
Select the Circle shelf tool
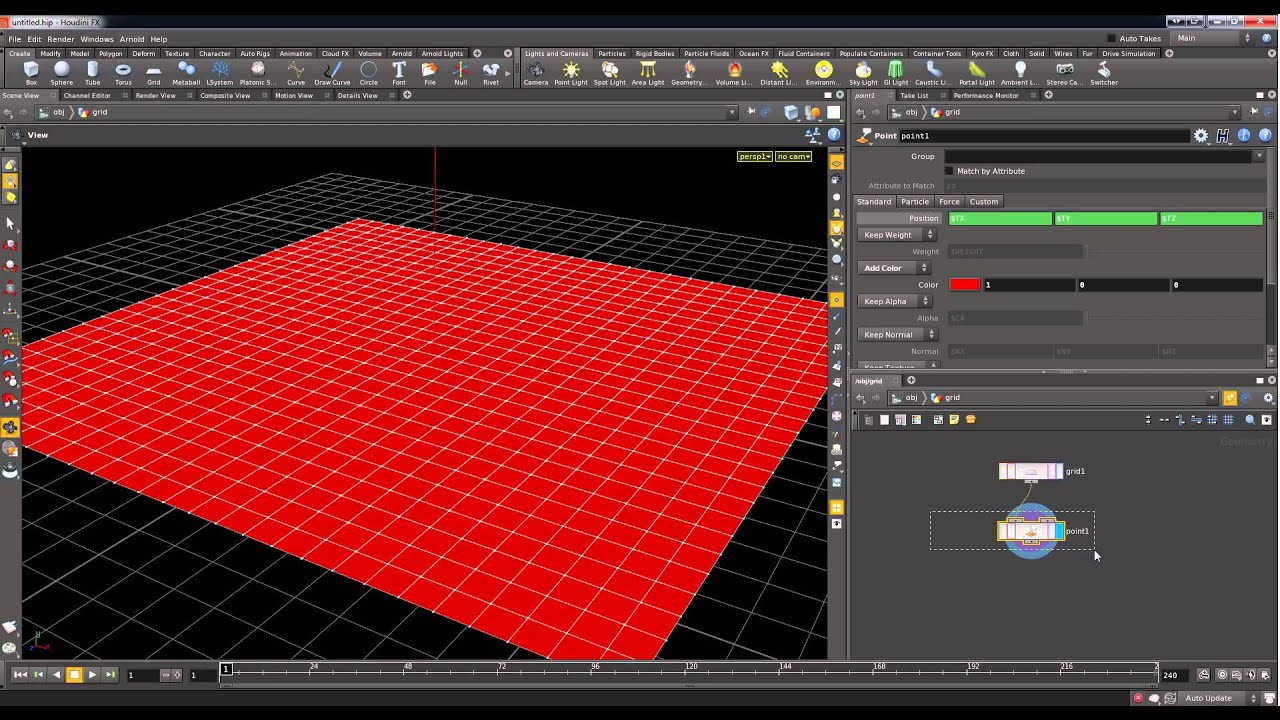tap(368, 73)
